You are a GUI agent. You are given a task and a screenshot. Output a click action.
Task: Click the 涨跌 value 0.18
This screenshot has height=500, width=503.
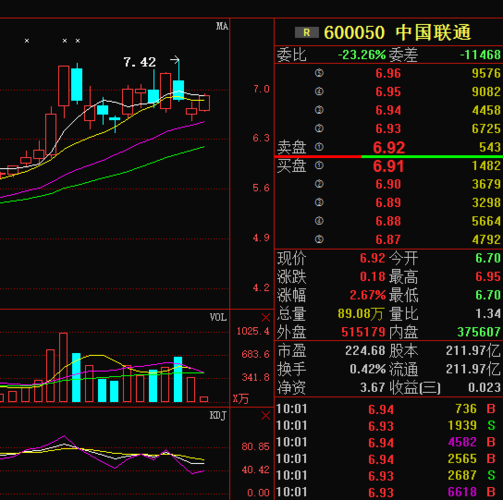point(372,277)
